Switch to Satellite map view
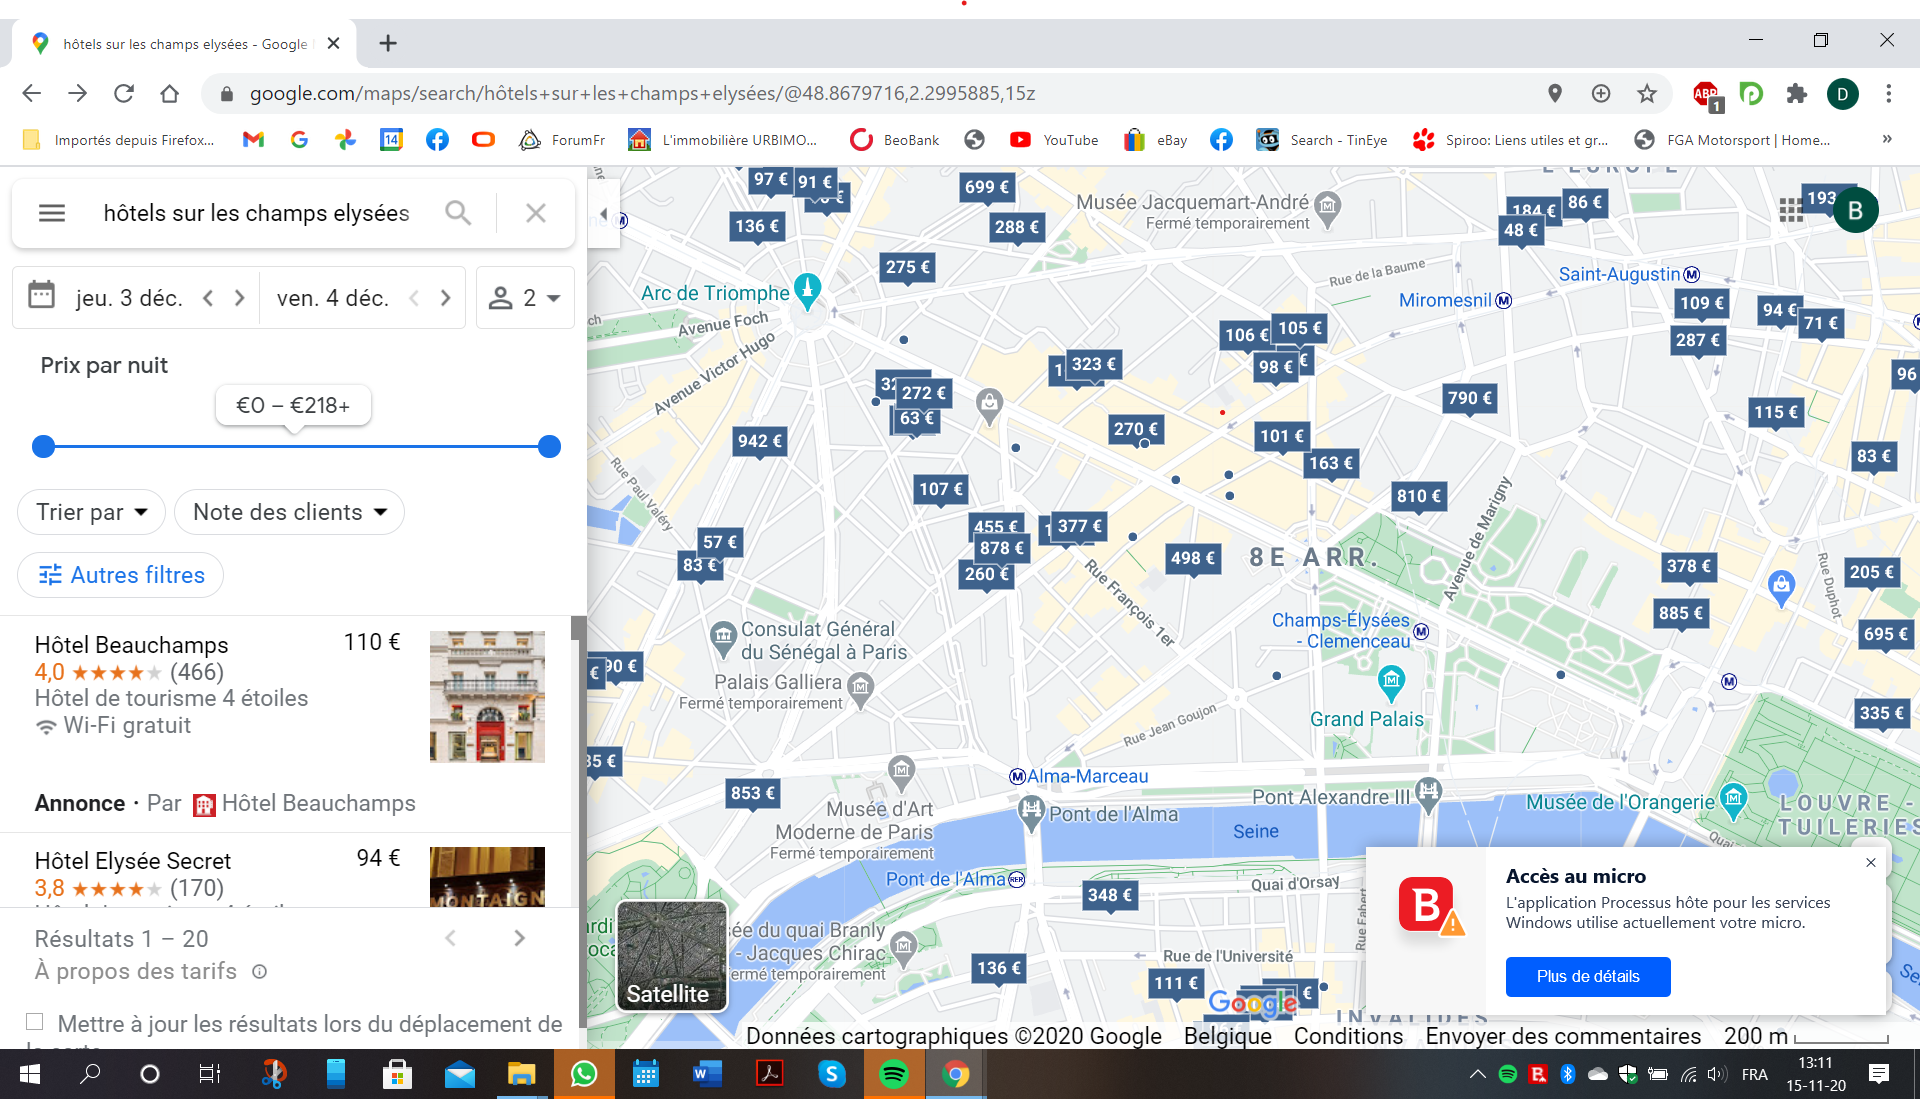This screenshot has width=1920, height=1099. [x=671, y=956]
